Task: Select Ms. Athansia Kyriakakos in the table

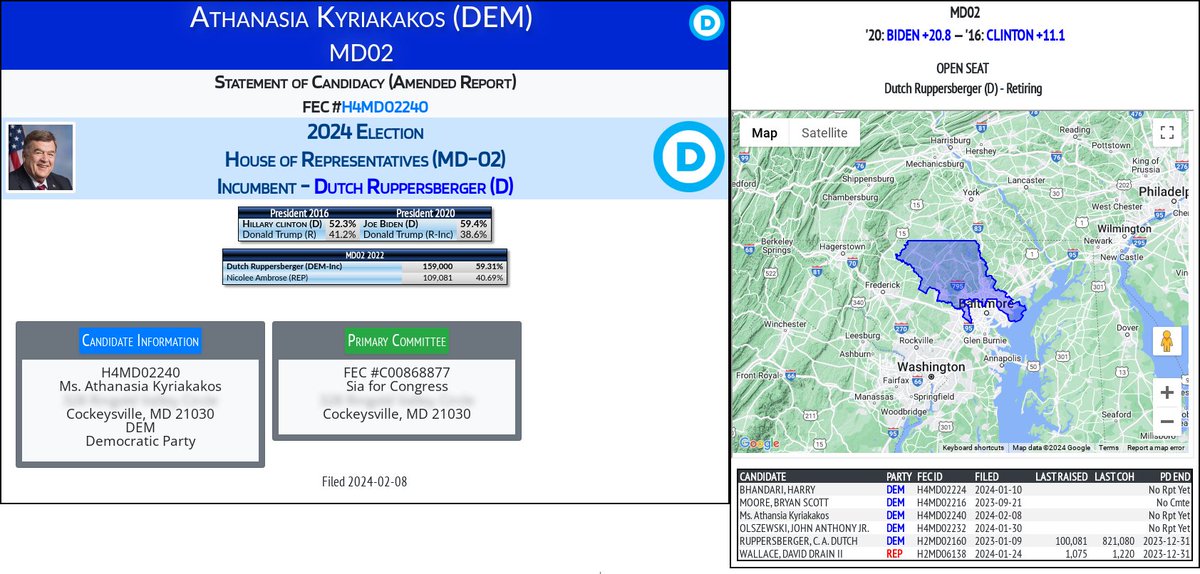Action: [965, 514]
